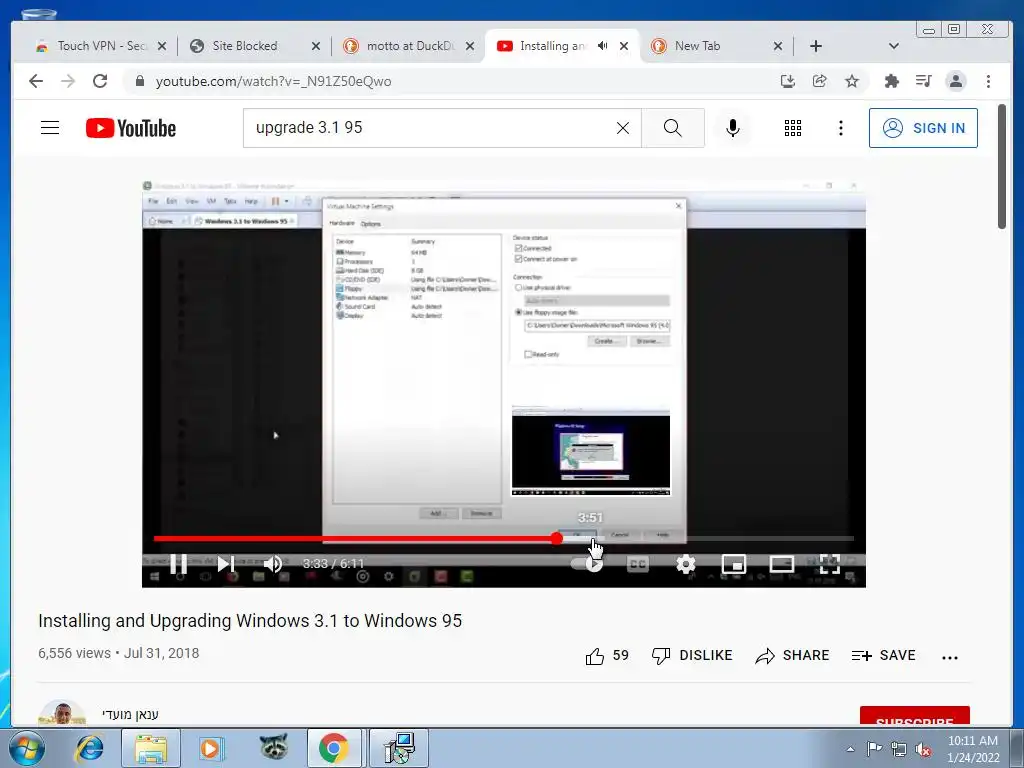Screen dimensions: 1024x768
Task: Enter full screen video
Action: click(x=829, y=564)
